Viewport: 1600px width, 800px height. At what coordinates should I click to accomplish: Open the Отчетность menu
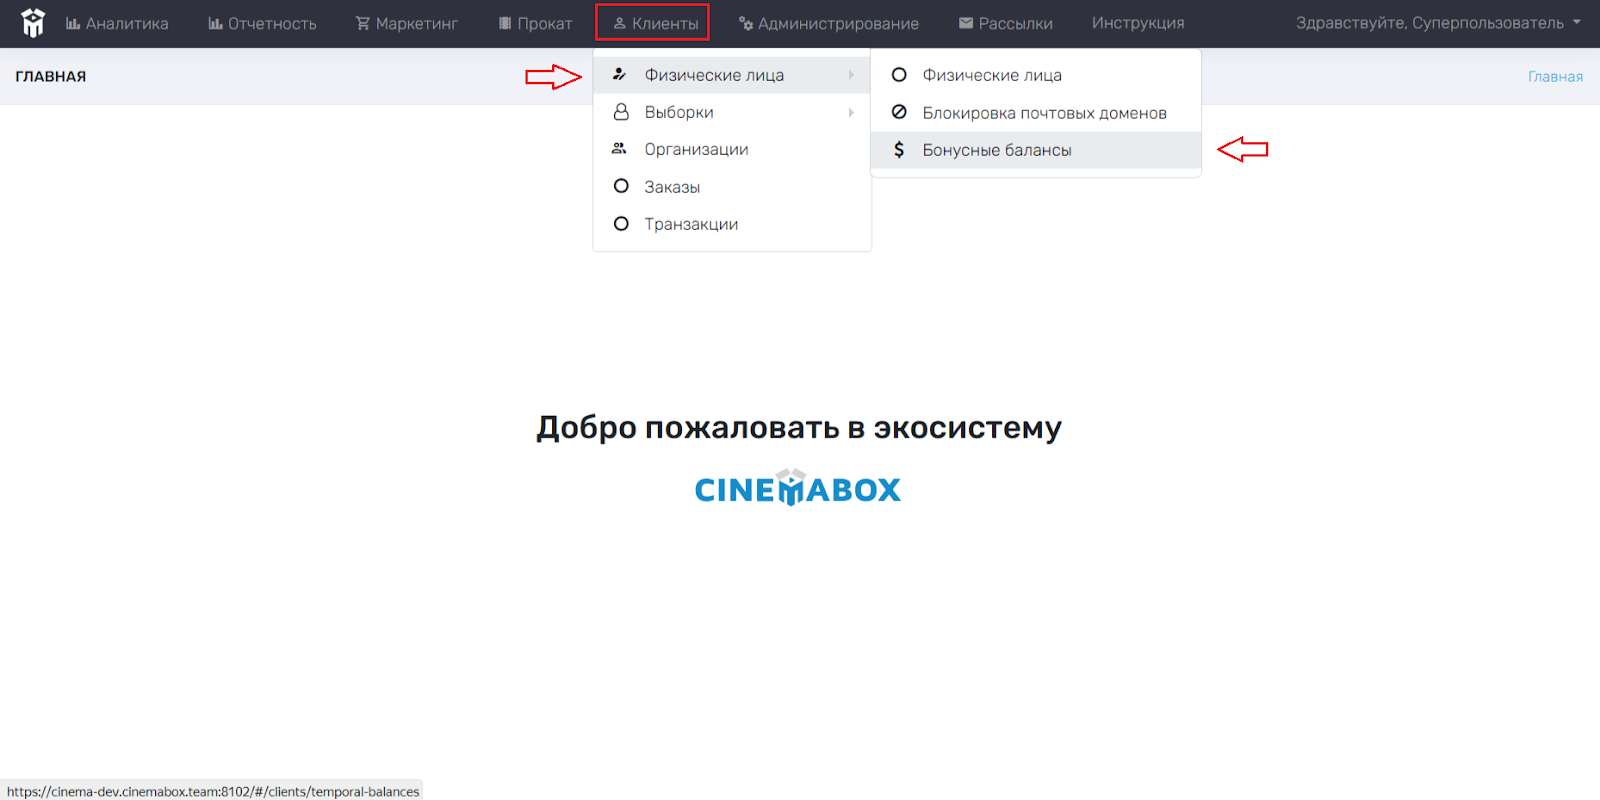tap(262, 23)
